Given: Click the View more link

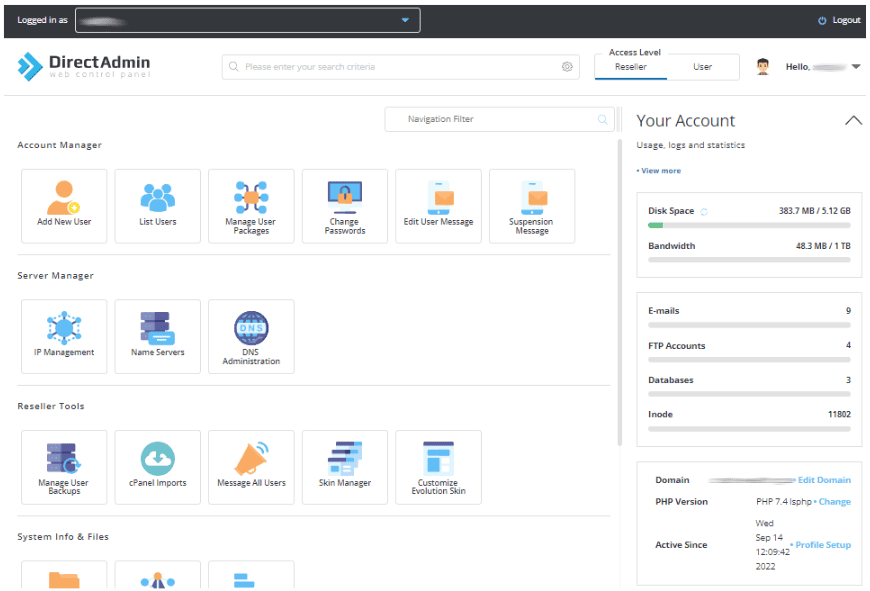Looking at the screenshot, I should pos(661,171).
